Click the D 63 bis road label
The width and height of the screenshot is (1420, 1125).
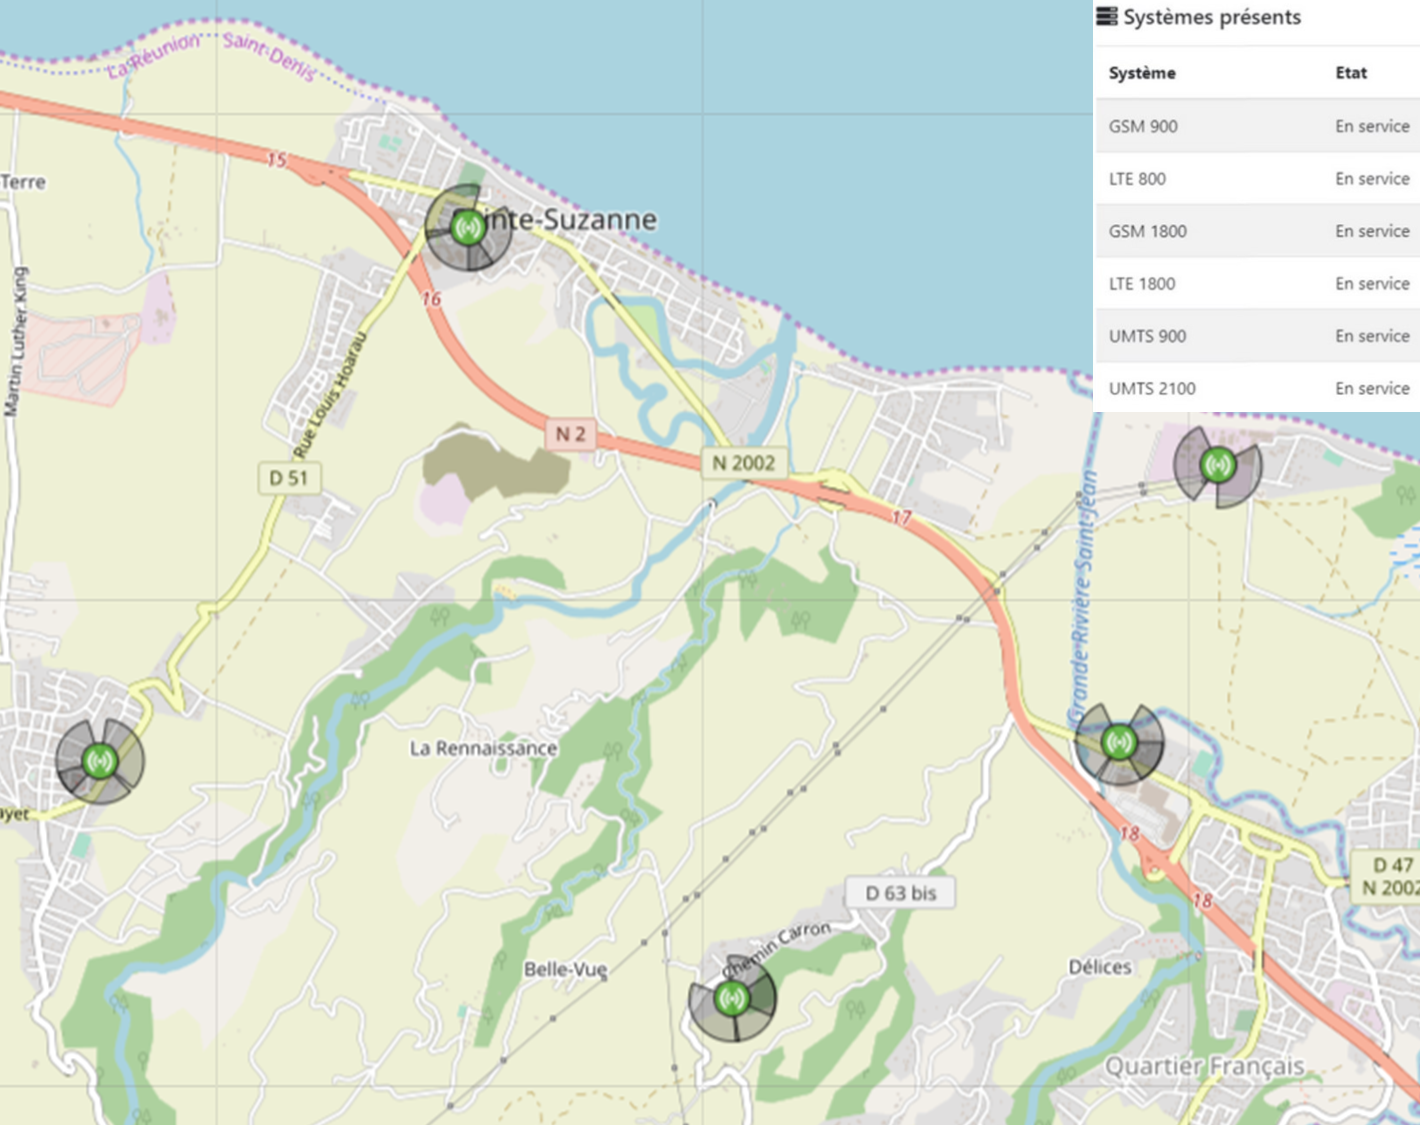[900, 893]
